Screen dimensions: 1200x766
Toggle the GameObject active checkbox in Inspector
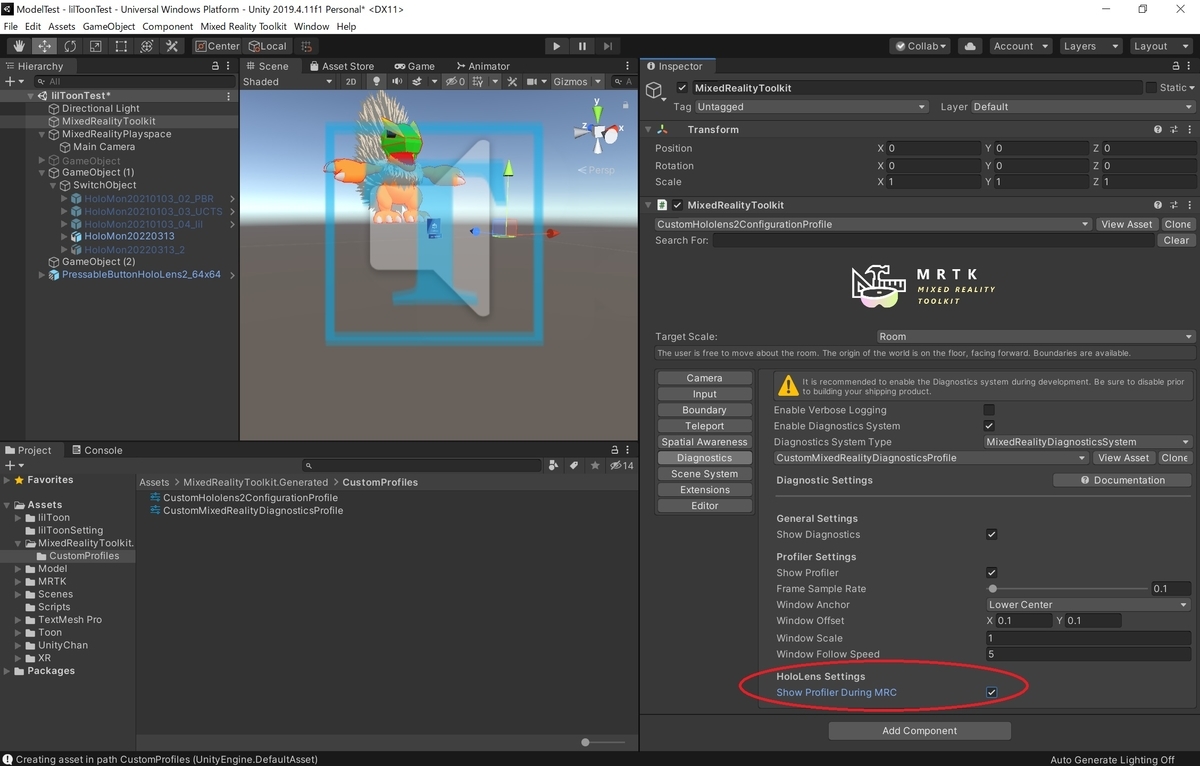tap(682, 88)
